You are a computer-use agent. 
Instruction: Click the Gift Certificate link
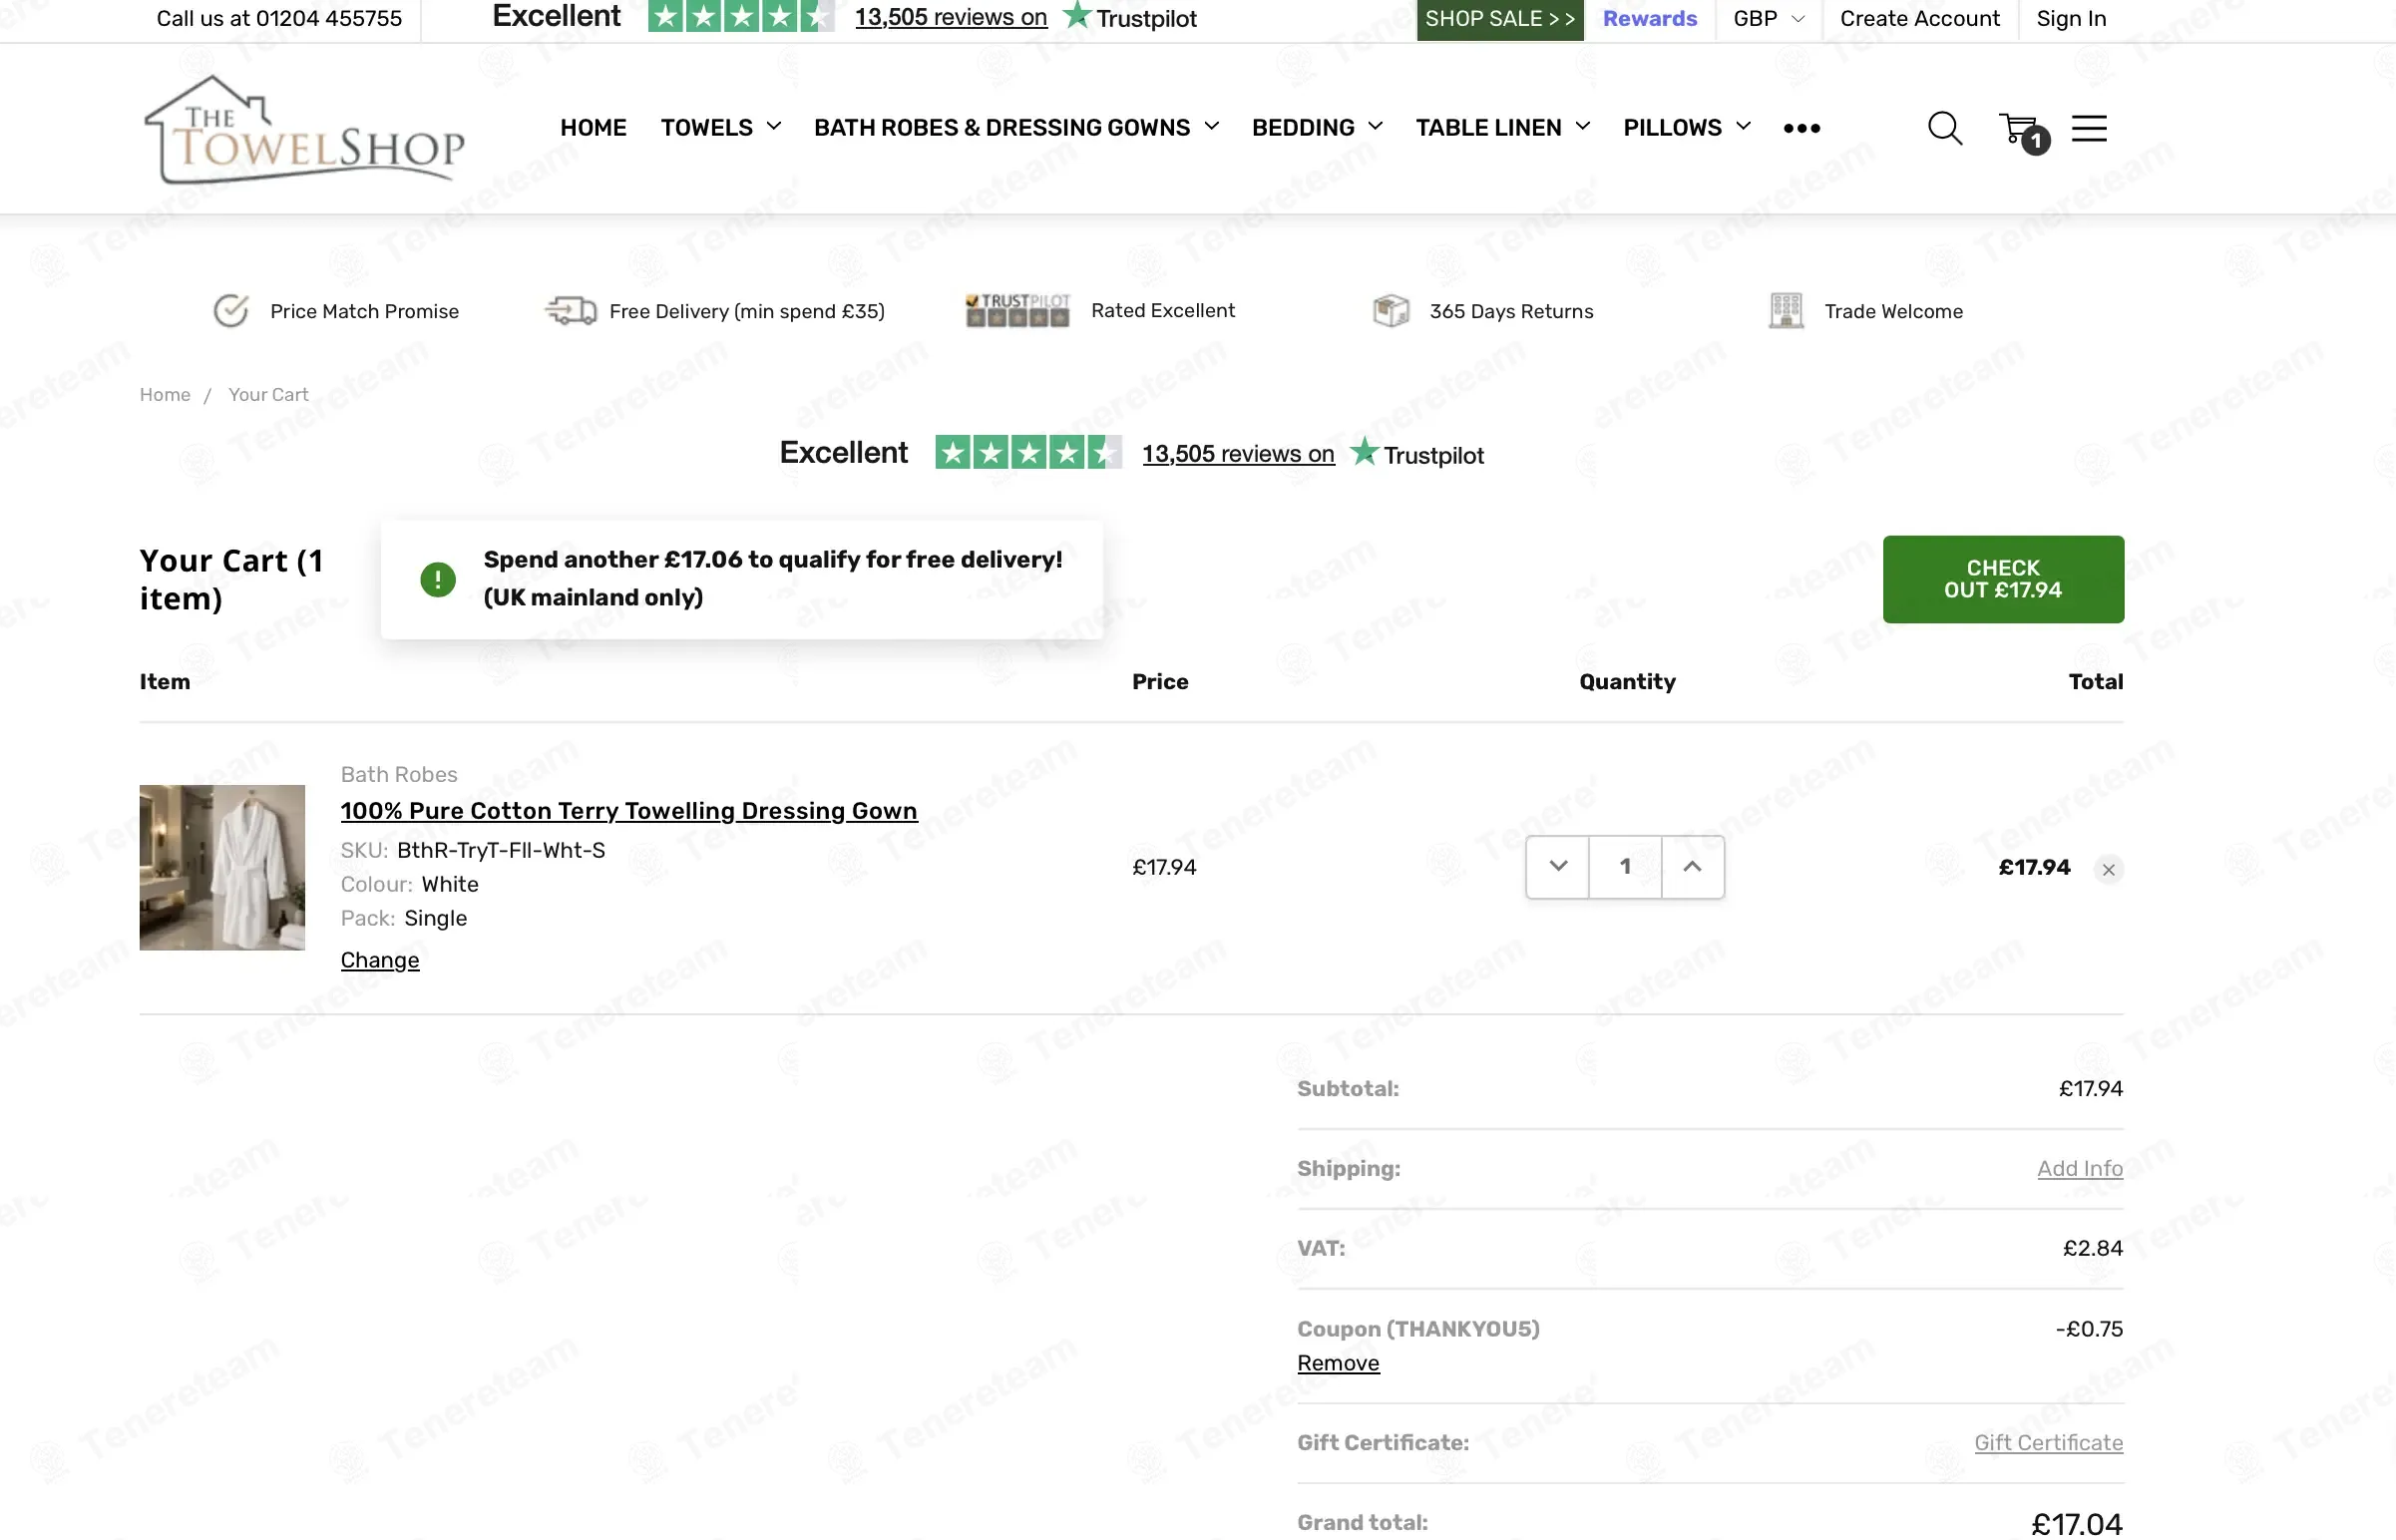(2047, 1442)
